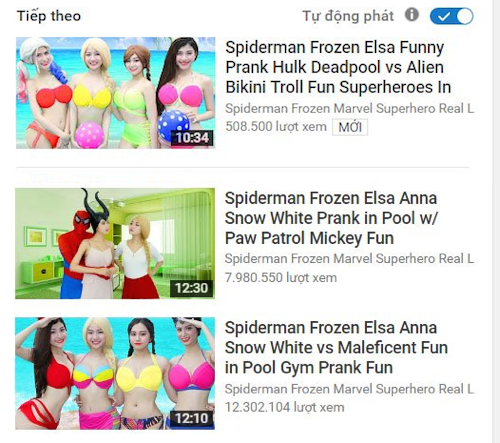500x443 pixels.
Task: Click the autoplay info icon
Action: [x=412, y=15]
